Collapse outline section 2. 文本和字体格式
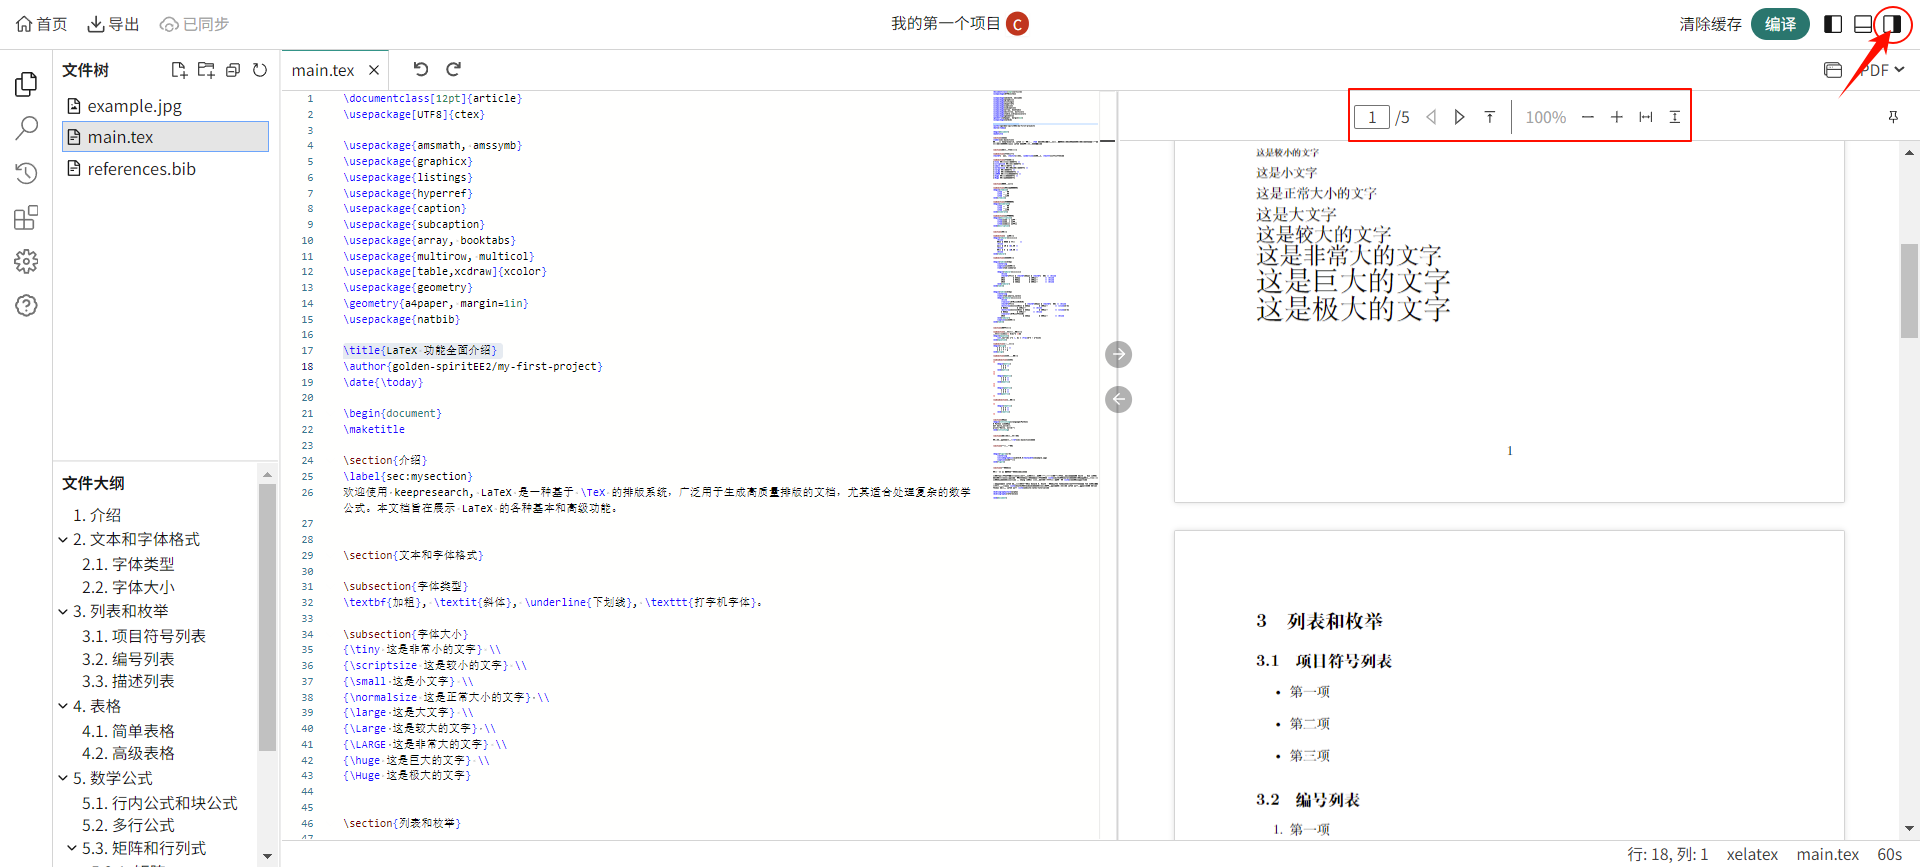The width and height of the screenshot is (1920, 867). click(x=64, y=540)
